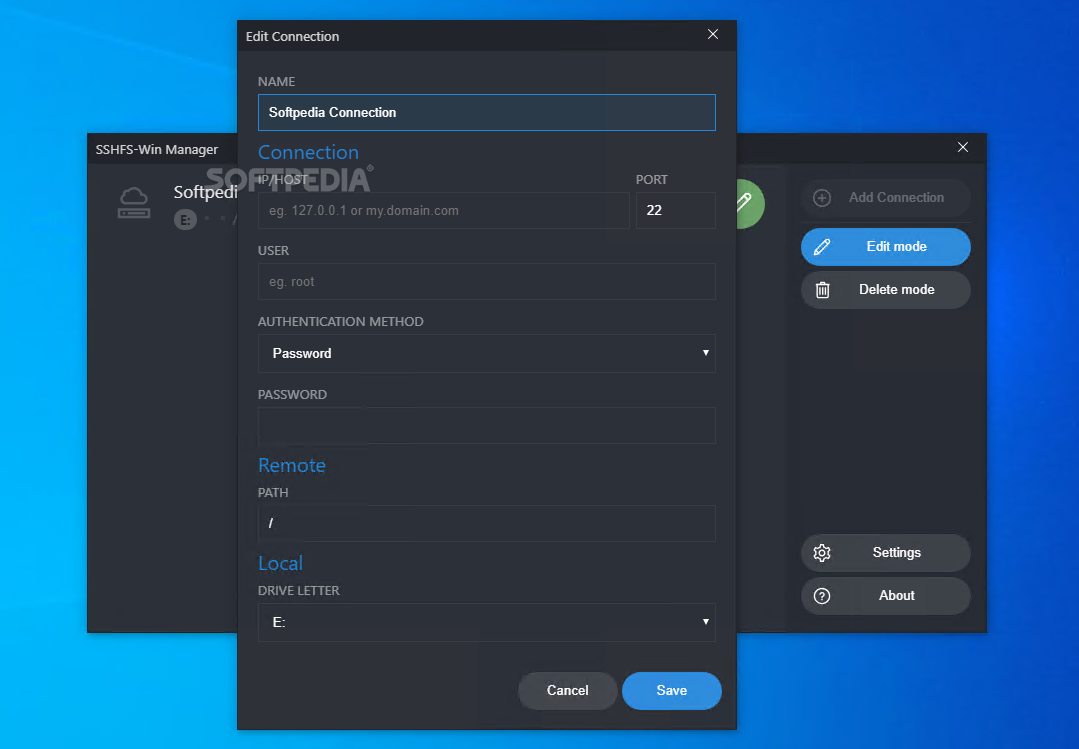Open the Drive Letter dropdown showing E:
The width and height of the screenshot is (1079, 749).
(487, 622)
